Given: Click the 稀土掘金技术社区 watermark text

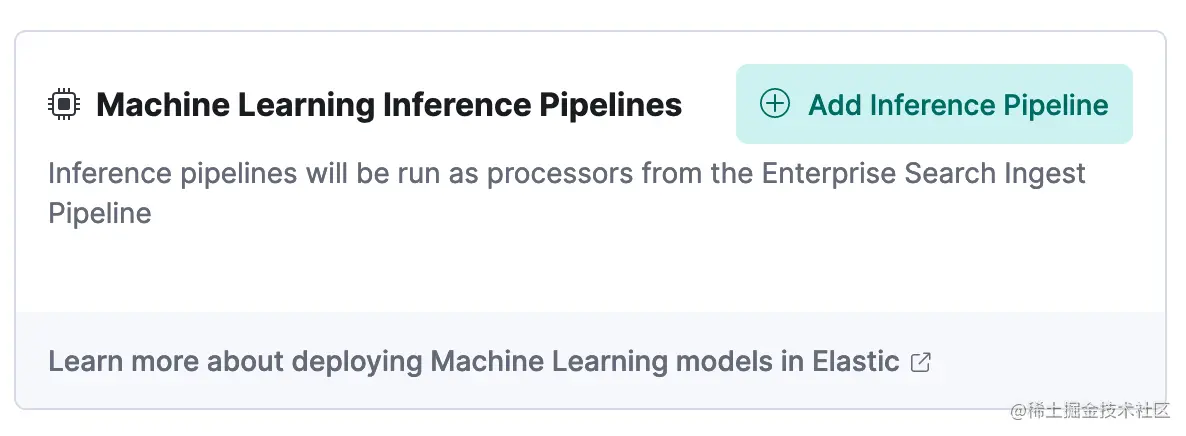Looking at the screenshot, I should [1090, 411].
